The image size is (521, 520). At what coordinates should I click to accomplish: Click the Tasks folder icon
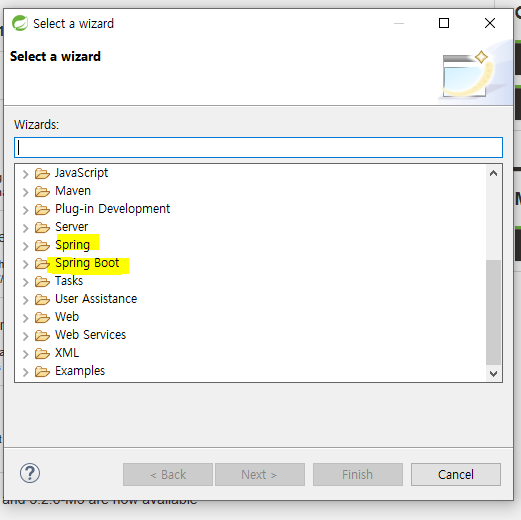42,281
